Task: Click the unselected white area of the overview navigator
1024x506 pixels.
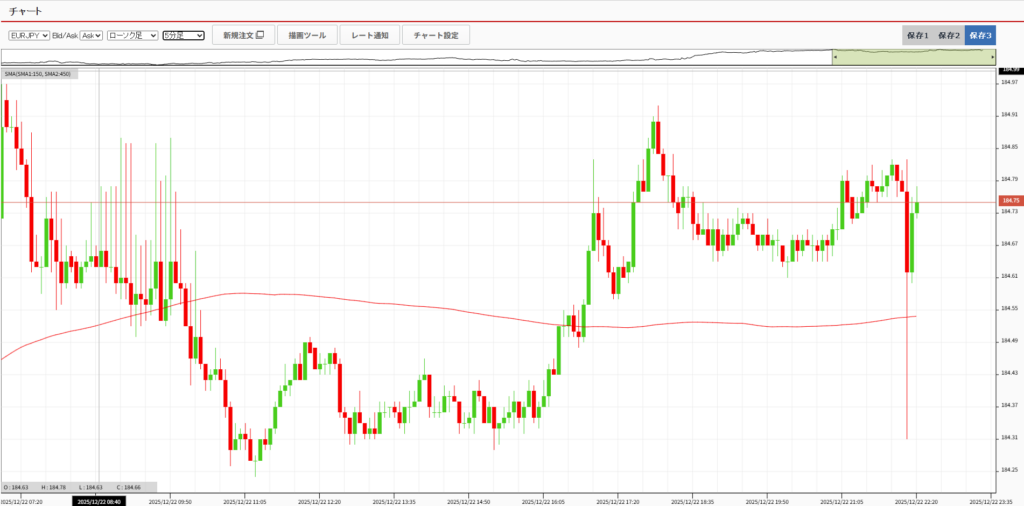Action: pyautogui.click(x=400, y=58)
